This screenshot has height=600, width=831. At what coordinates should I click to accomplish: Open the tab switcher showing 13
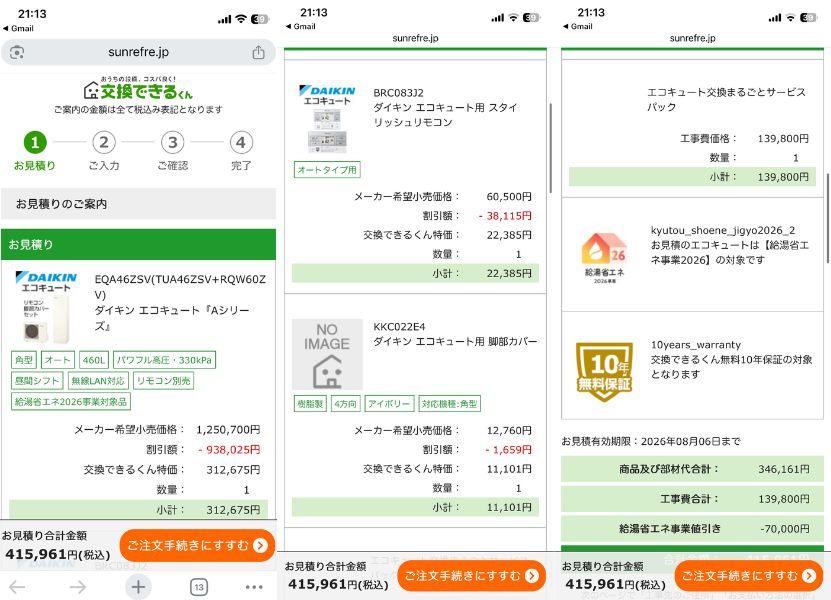pos(199,587)
